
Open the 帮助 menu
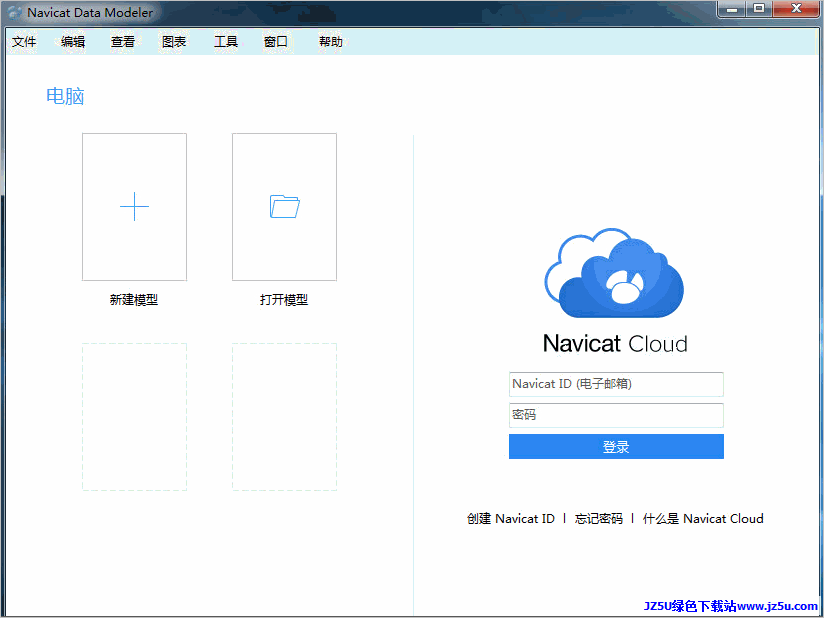pos(331,42)
